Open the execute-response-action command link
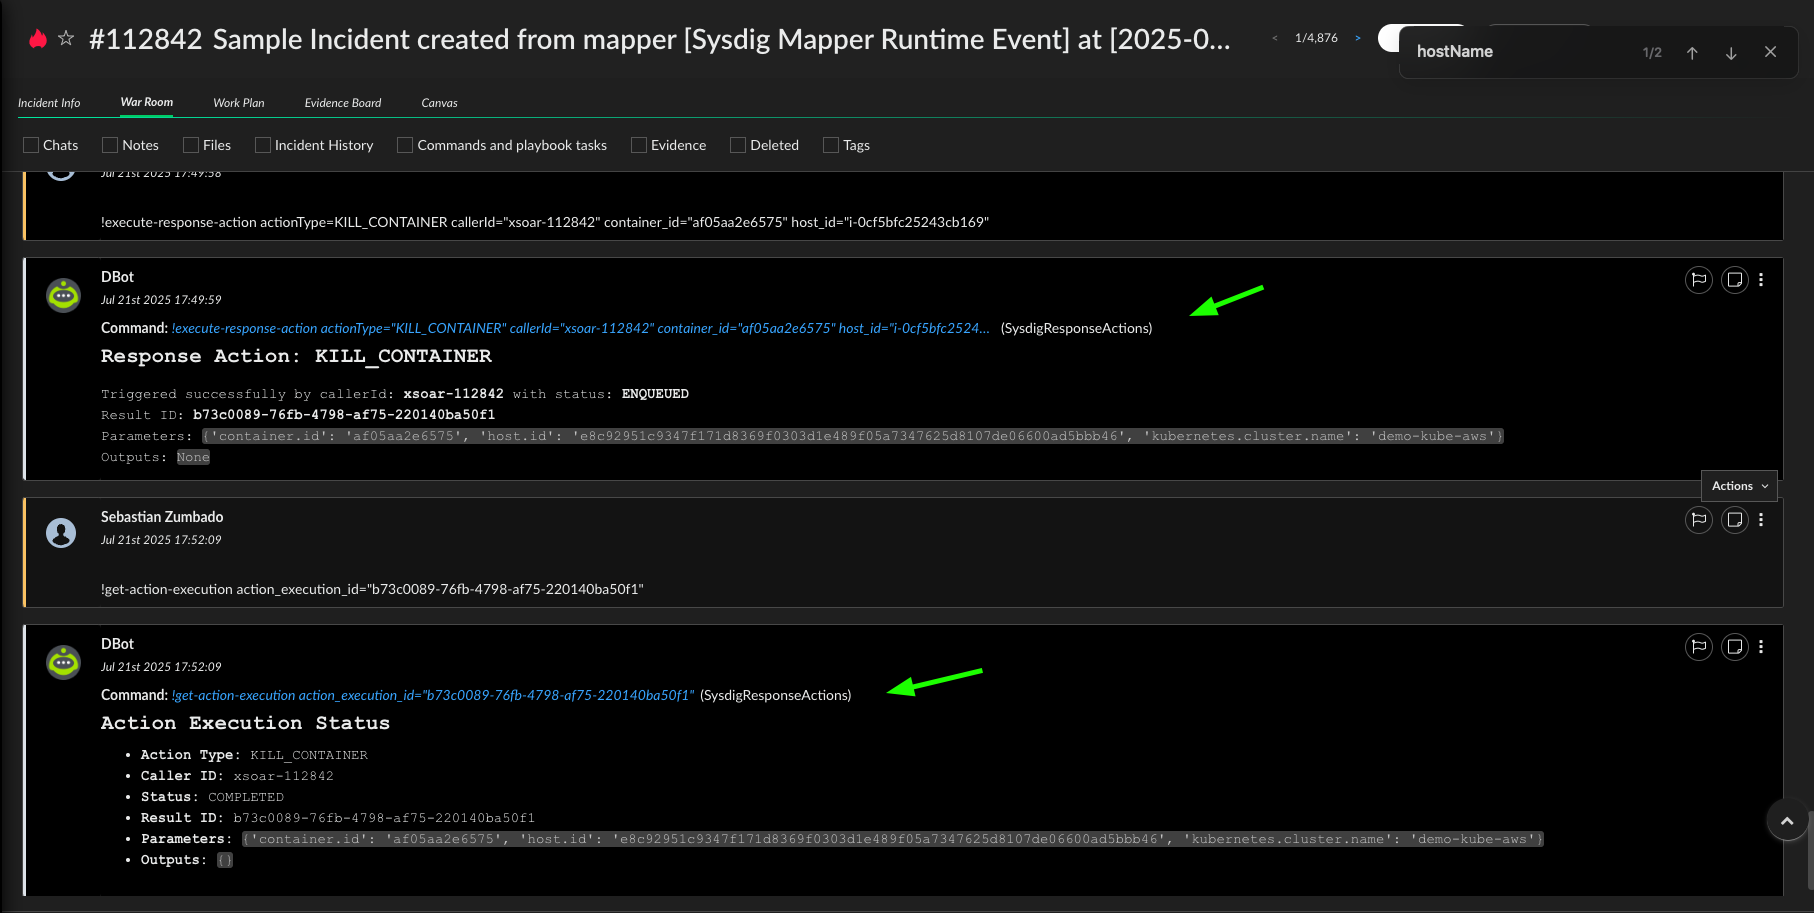Image resolution: width=1814 pixels, height=913 pixels. [581, 328]
